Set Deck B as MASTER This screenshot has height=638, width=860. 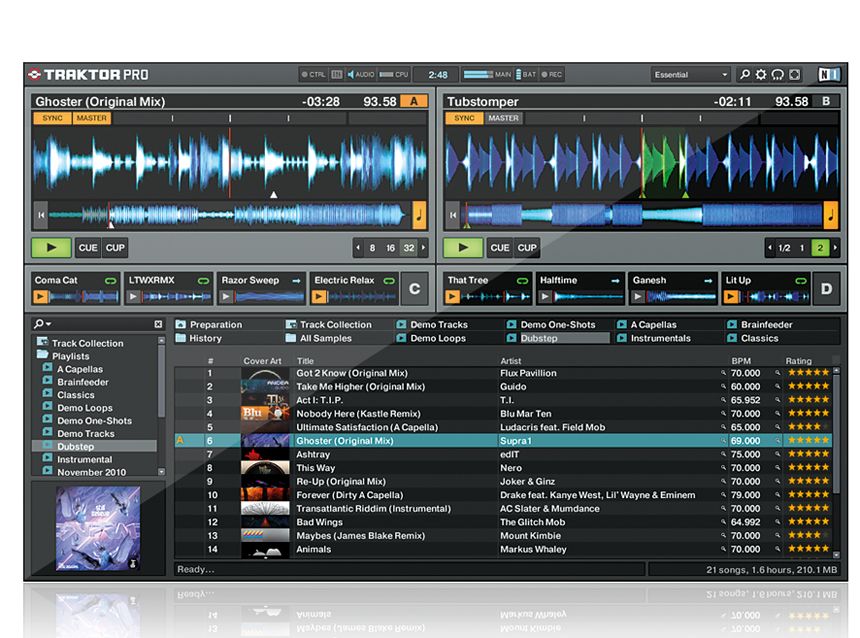[503, 117]
